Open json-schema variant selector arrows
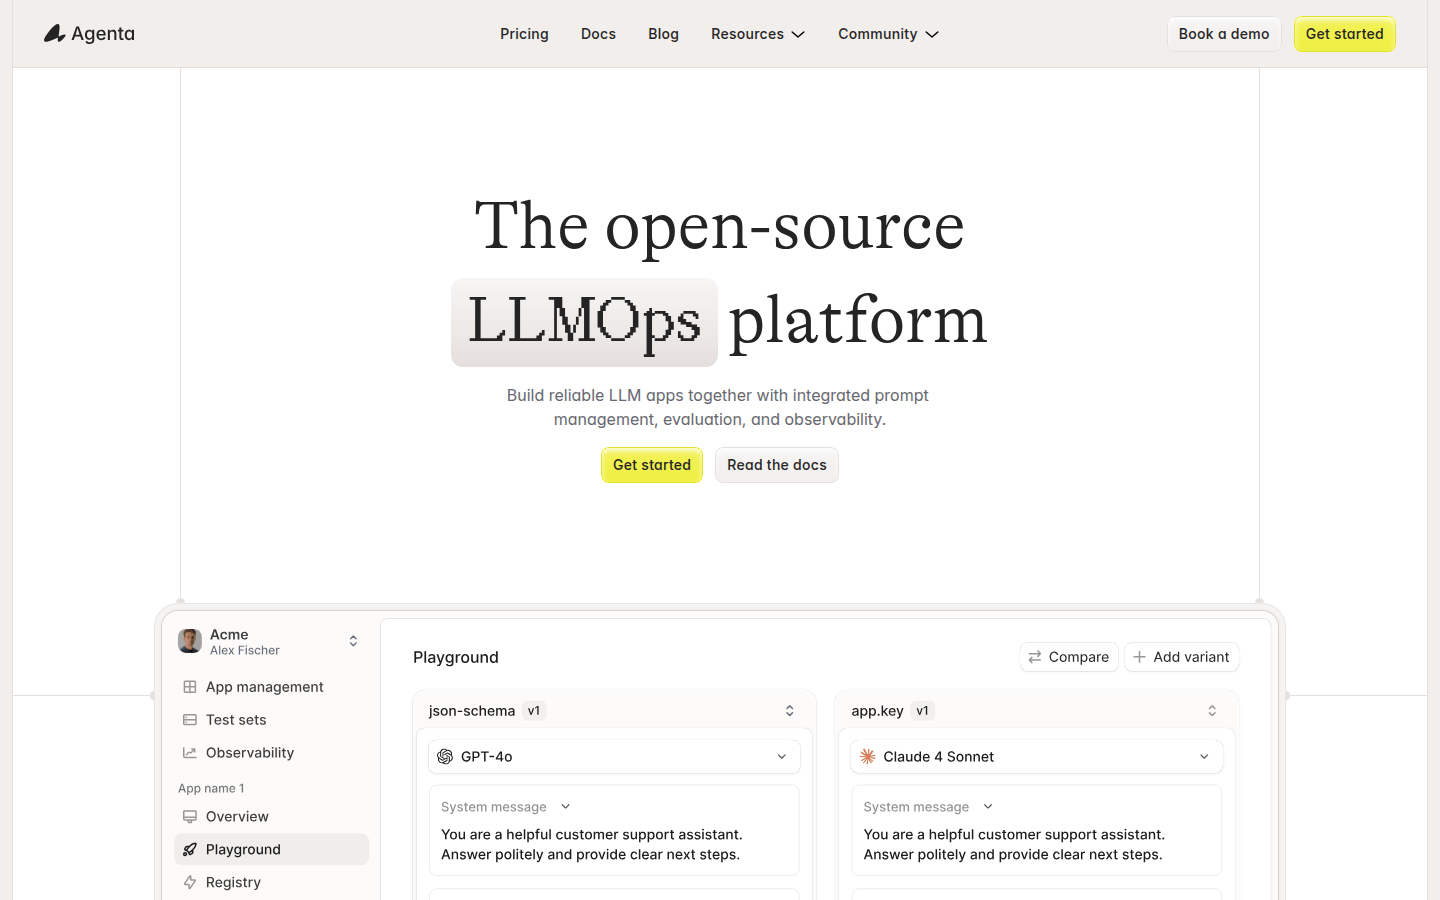Image resolution: width=1440 pixels, height=900 pixels. coord(789,711)
